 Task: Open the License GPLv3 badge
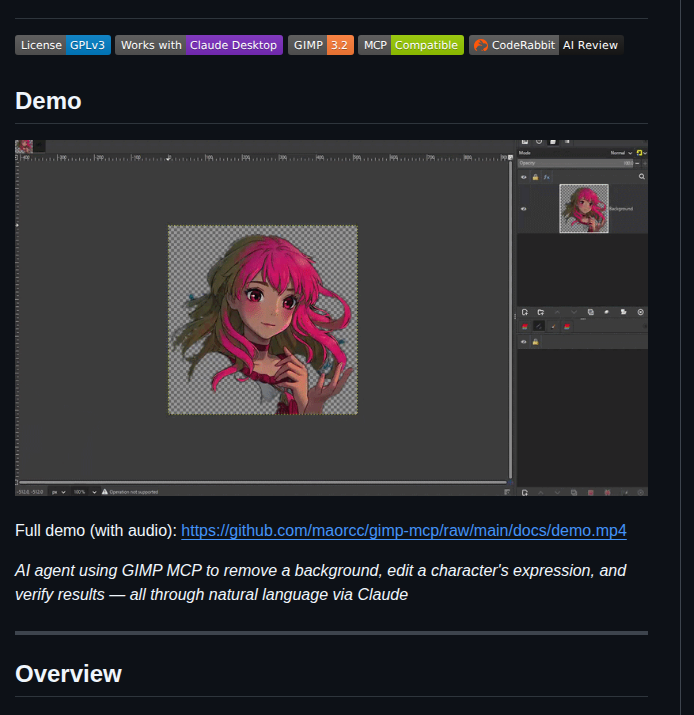pyautogui.click(x=63, y=45)
